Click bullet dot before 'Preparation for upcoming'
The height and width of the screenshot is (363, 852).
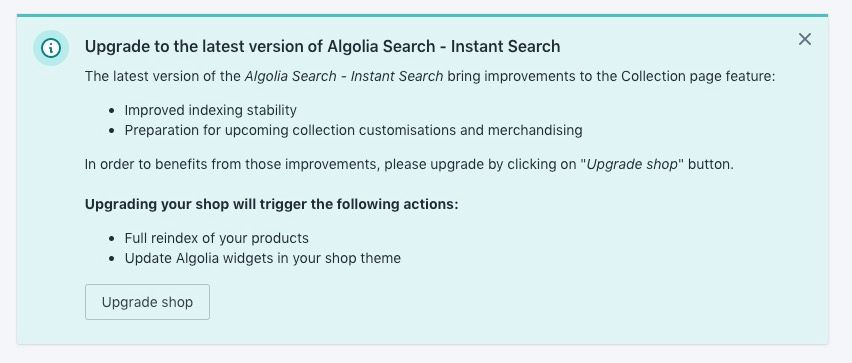(x=112, y=131)
